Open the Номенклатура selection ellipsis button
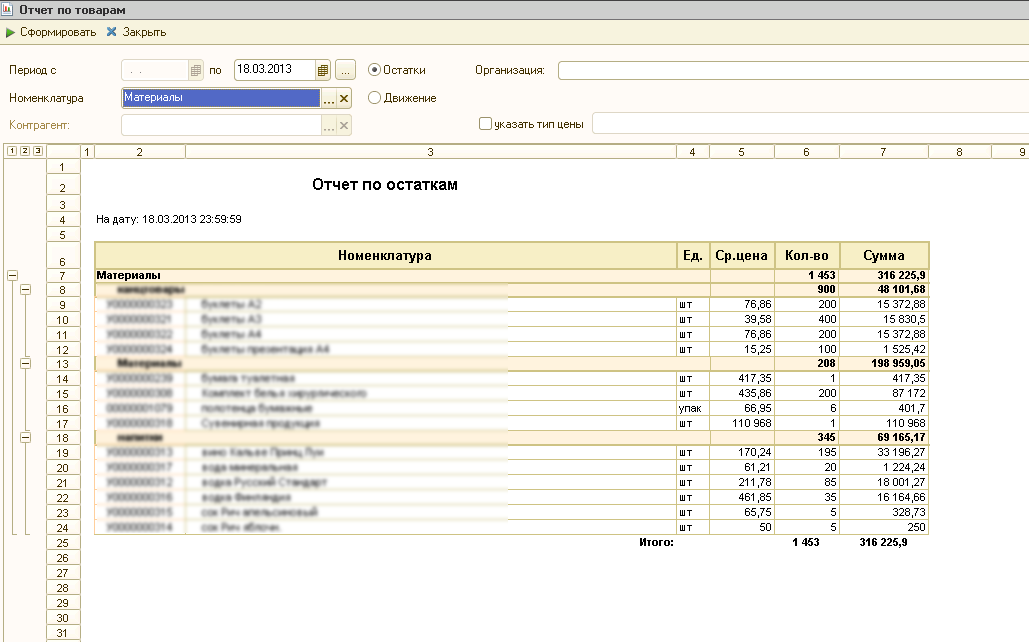 pyautogui.click(x=328, y=98)
